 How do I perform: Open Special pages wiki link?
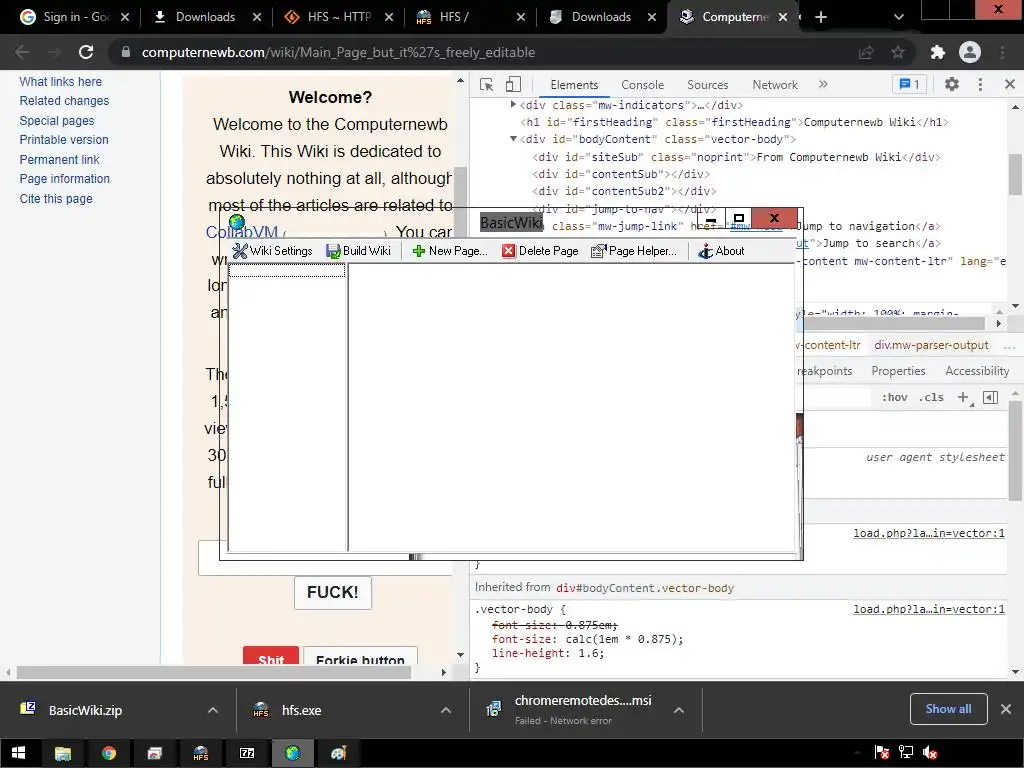click(57, 121)
